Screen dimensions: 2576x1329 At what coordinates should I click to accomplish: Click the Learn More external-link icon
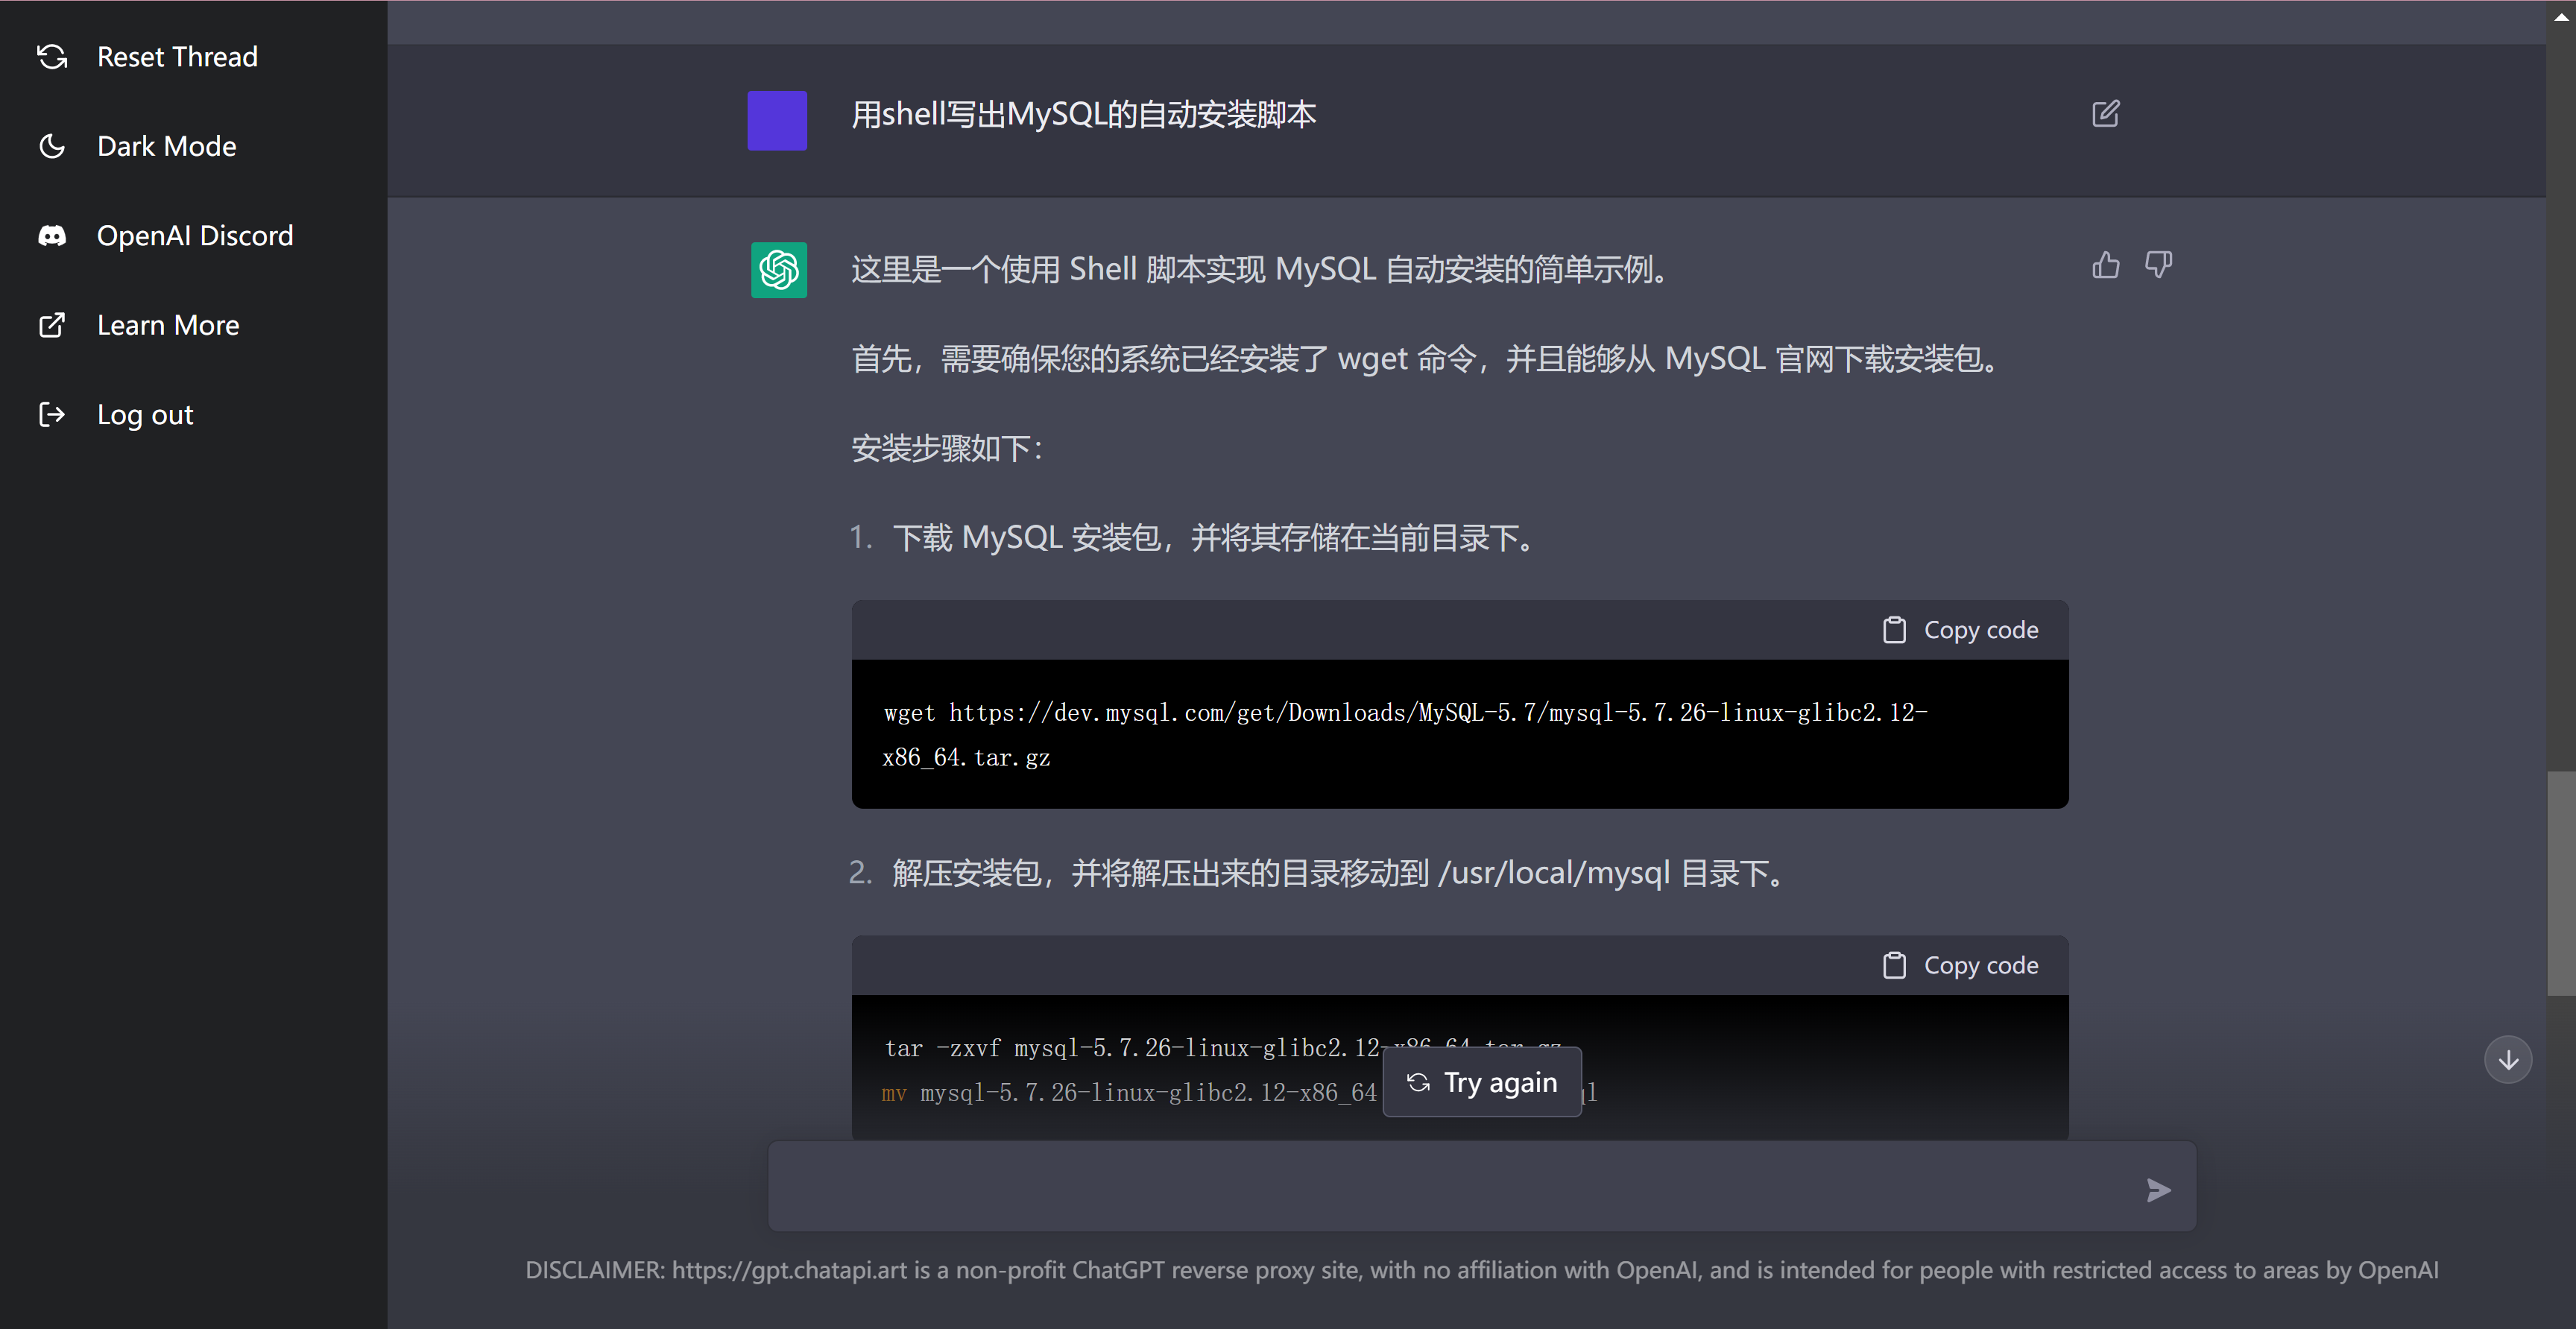(52, 325)
